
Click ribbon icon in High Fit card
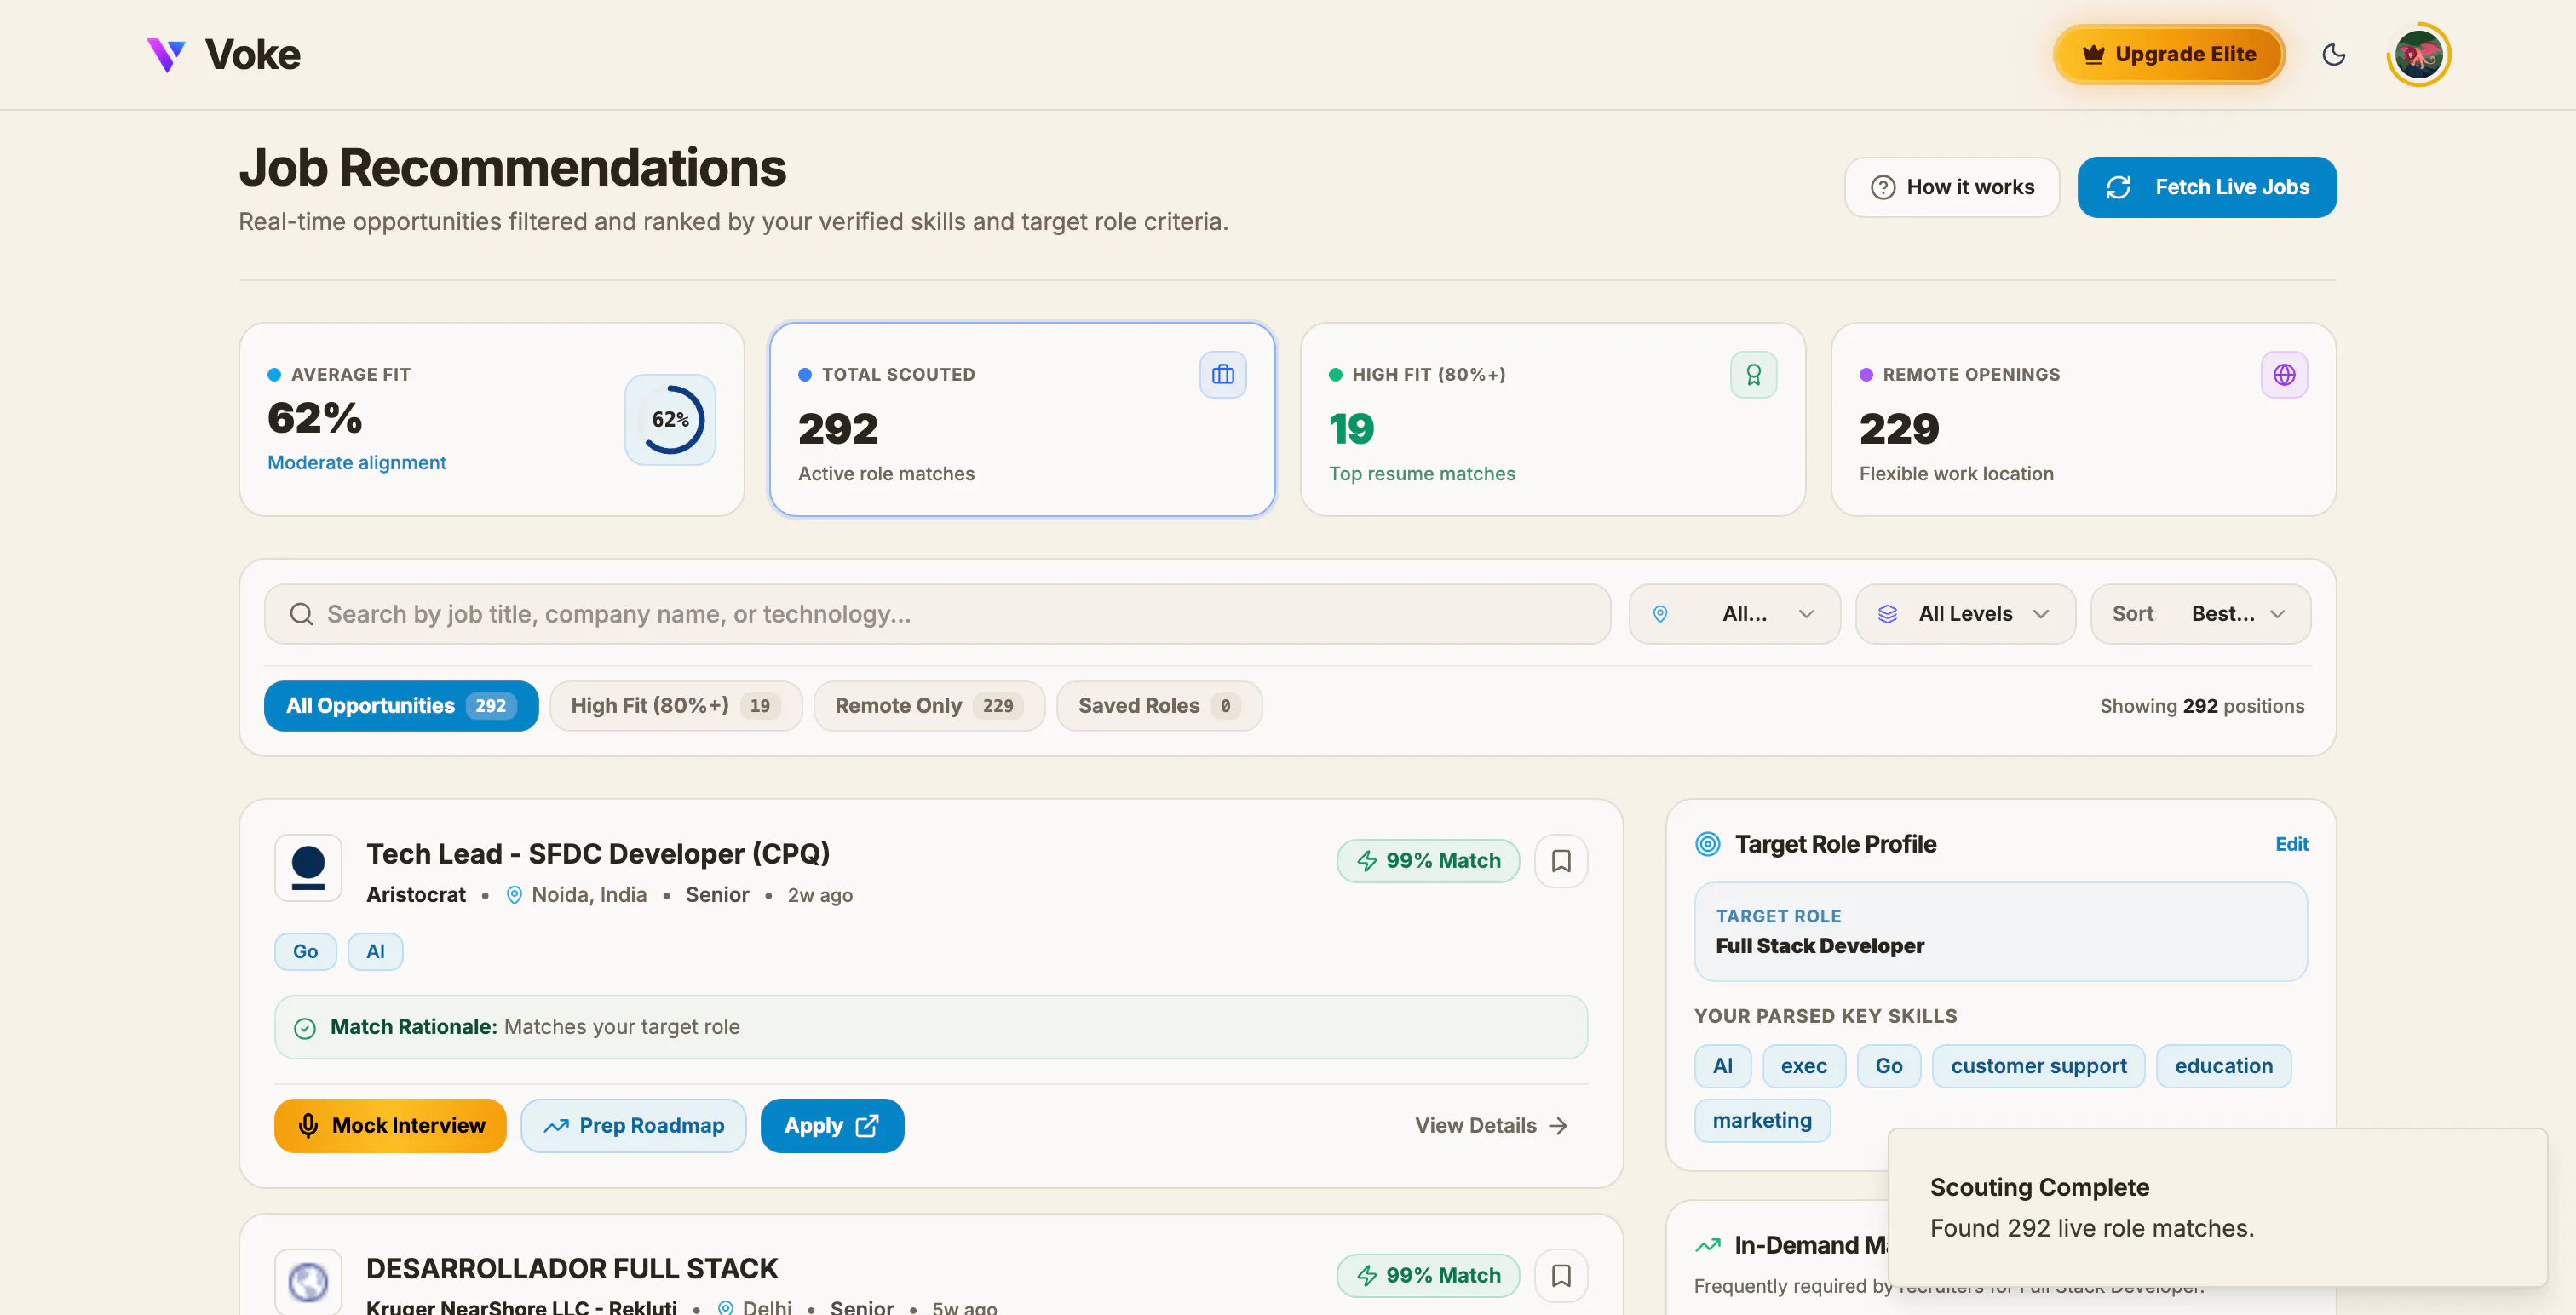click(1753, 375)
